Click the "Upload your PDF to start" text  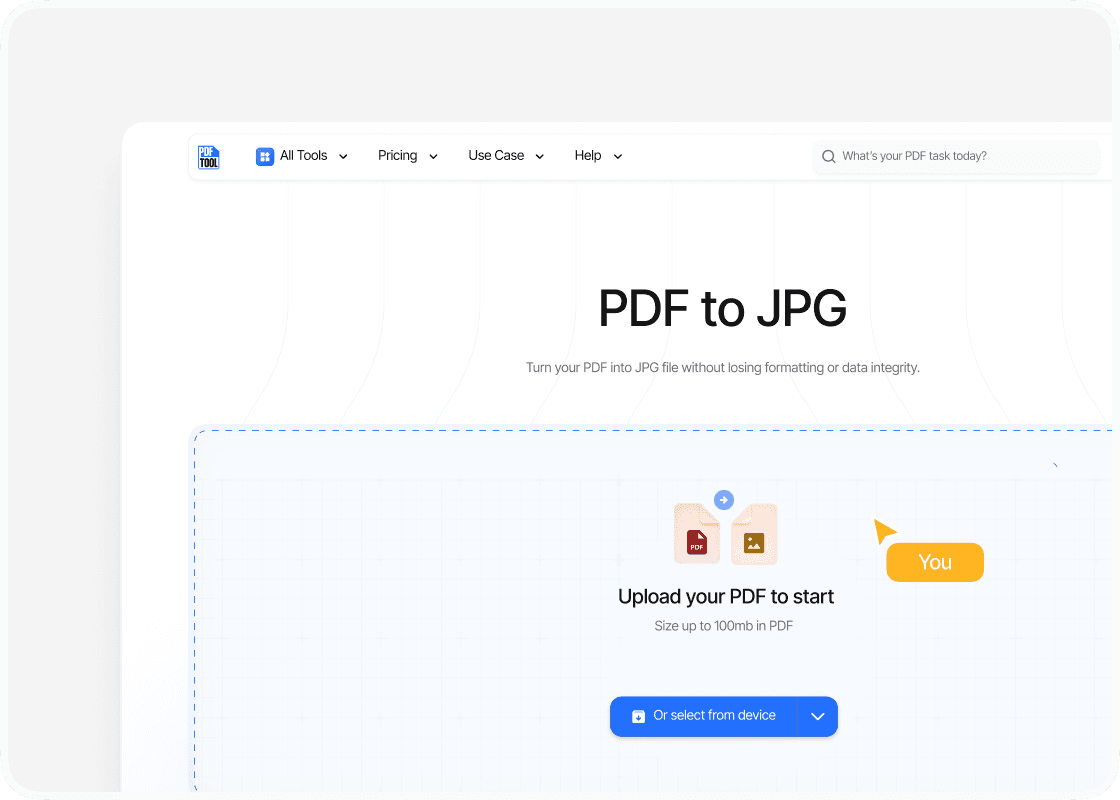[725, 597]
